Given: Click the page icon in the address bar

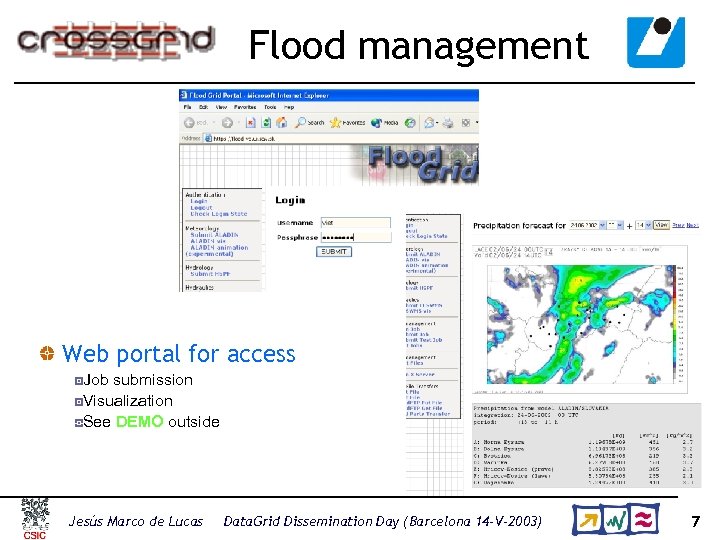Looking at the screenshot, I should coord(208,138).
